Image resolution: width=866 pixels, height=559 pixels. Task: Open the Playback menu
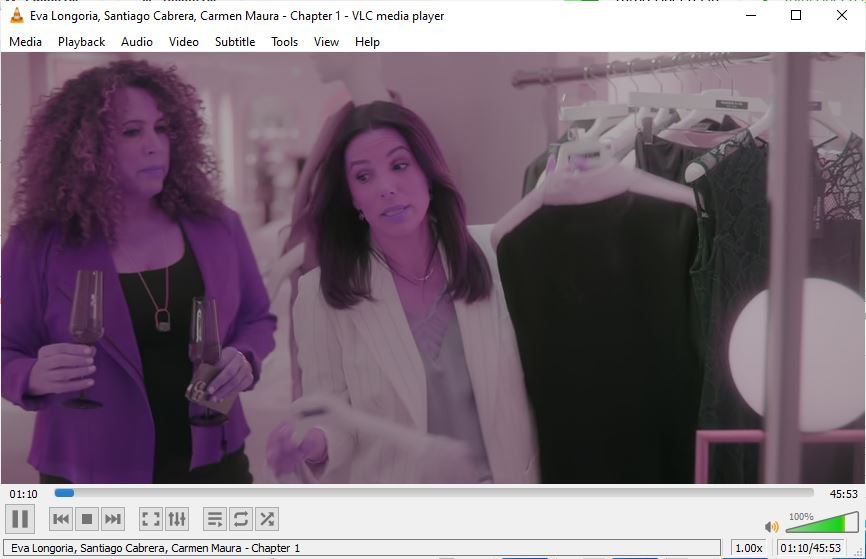coord(81,42)
